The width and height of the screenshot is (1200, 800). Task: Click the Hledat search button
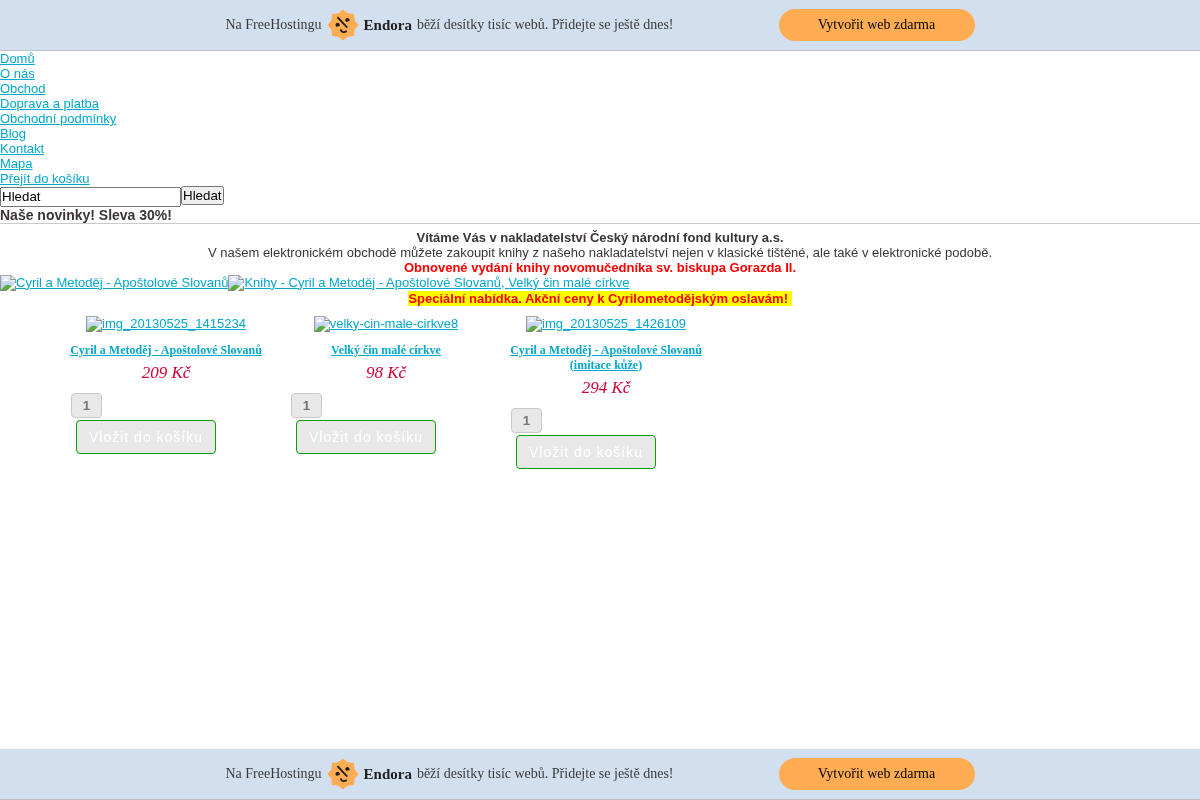coord(202,196)
